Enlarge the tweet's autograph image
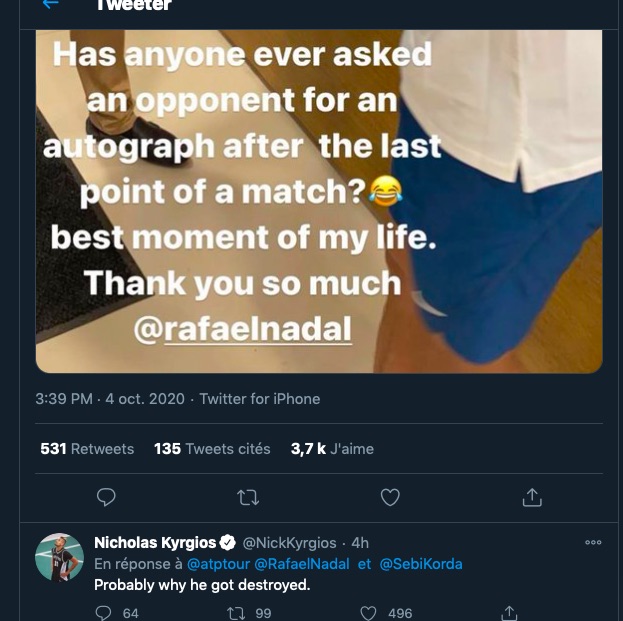Viewport: 623px width, 621px height. 319,200
